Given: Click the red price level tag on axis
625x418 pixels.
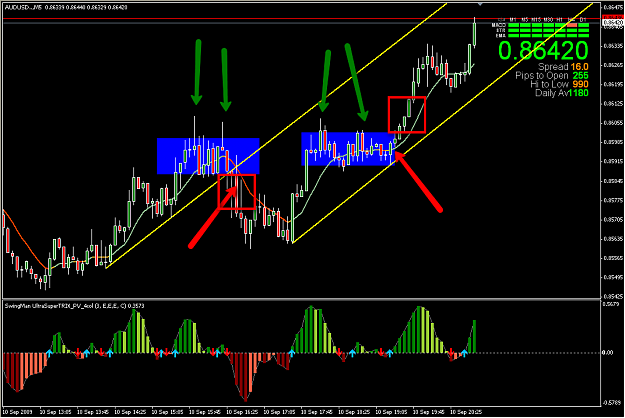Looking at the screenshot, I should click(613, 17).
